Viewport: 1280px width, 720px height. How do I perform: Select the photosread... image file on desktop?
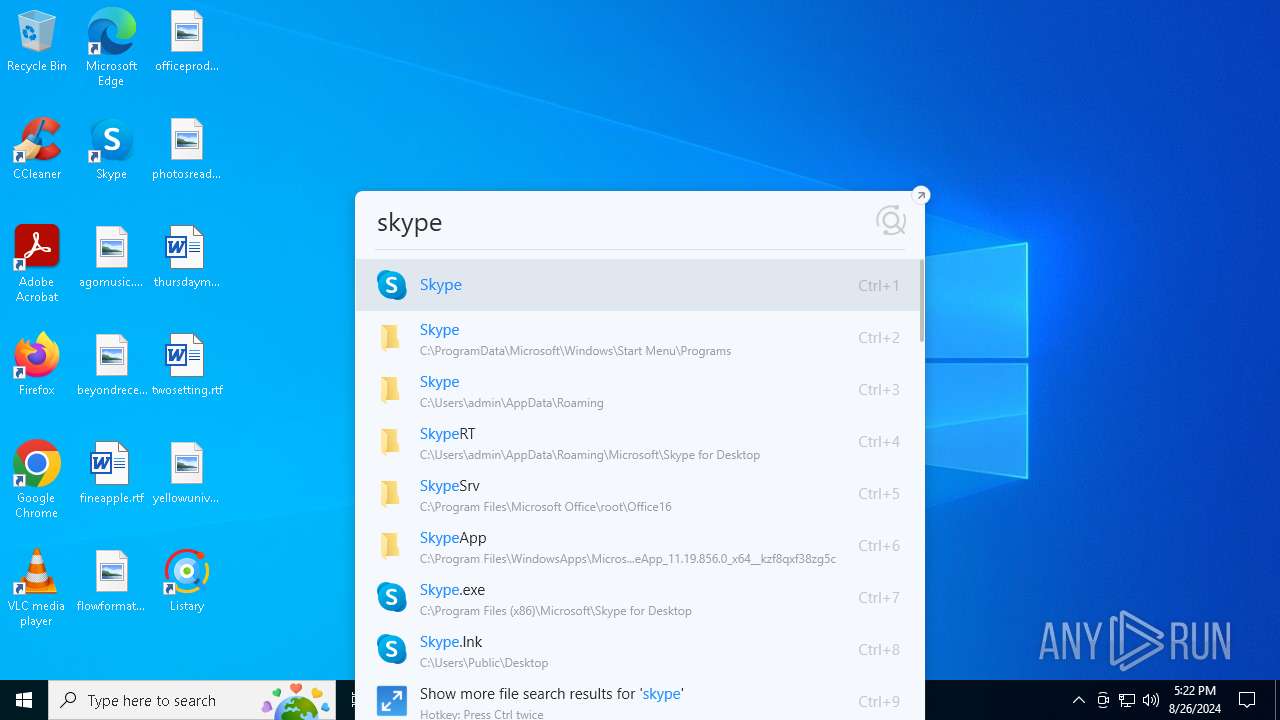[x=187, y=149]
